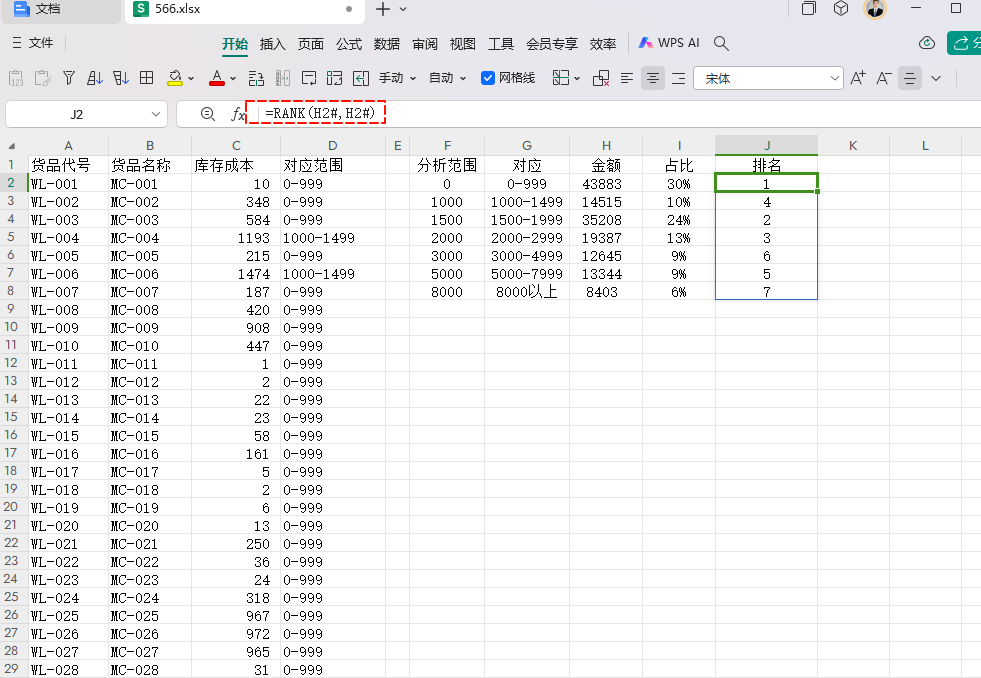Click the cube icon in title bar
This screenshot has height=678, width=981.
click(841, 8)
